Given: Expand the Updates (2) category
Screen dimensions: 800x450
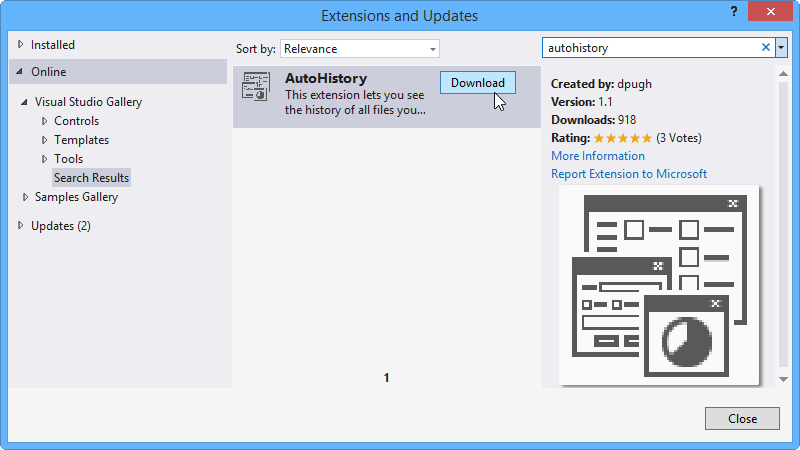Looking at the screenshot, I should tap(21, 226).
